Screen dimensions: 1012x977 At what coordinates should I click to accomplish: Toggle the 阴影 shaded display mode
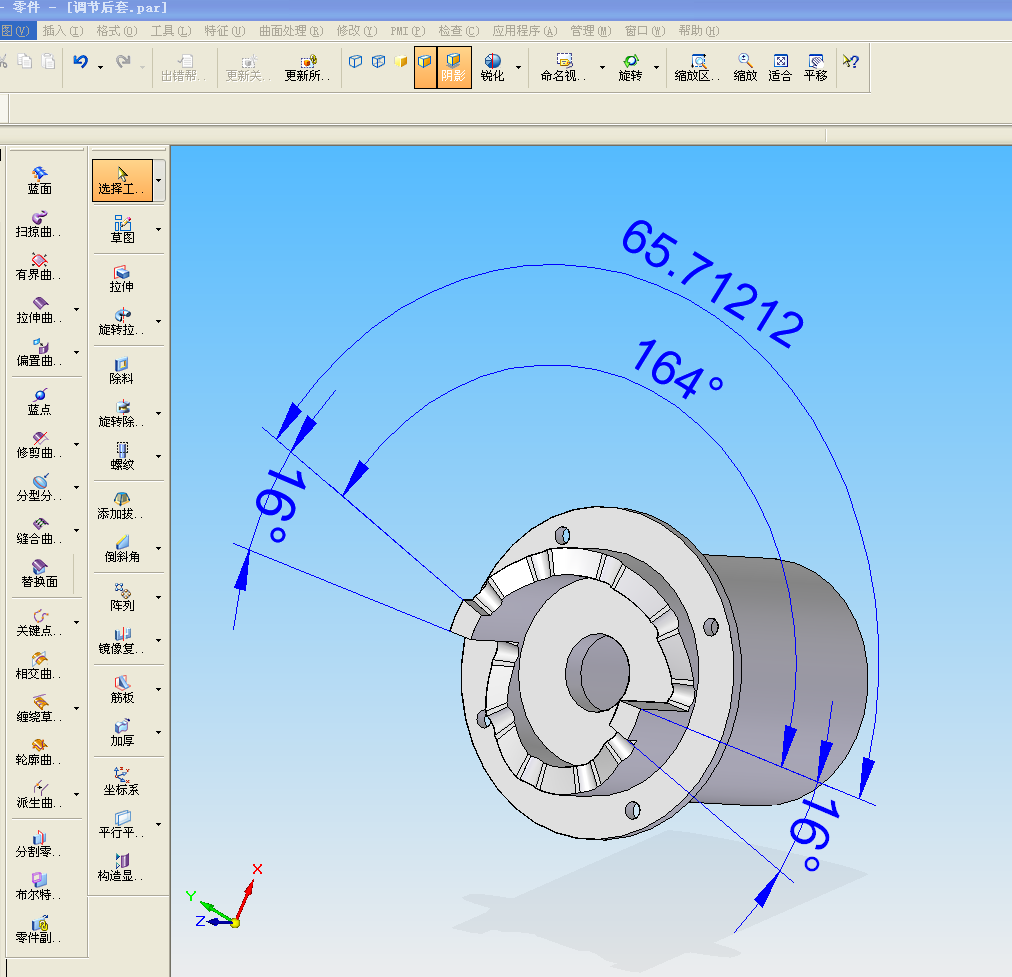point(454,67)
